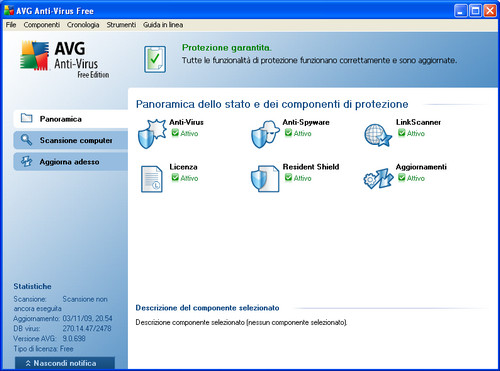
Task: Minimize the AVG Anti-Virus Free window
Action: [461, 11]
